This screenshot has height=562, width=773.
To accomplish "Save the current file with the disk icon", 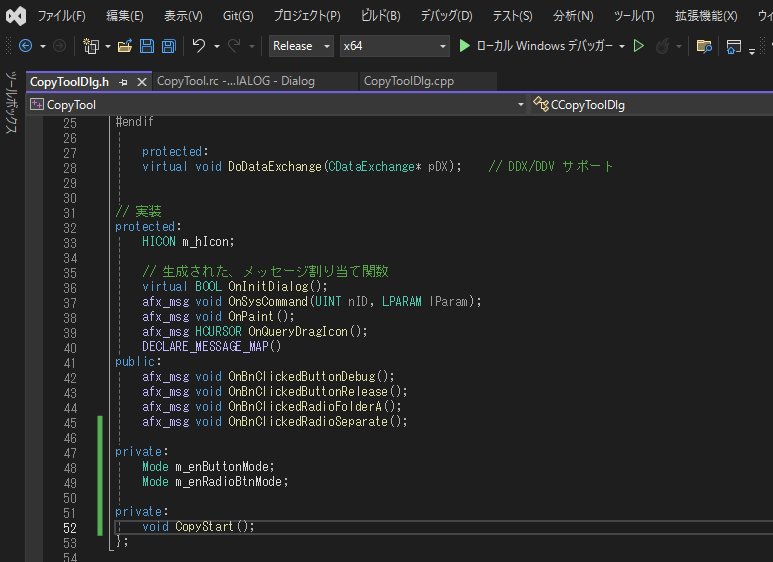I will click(147, 46).
